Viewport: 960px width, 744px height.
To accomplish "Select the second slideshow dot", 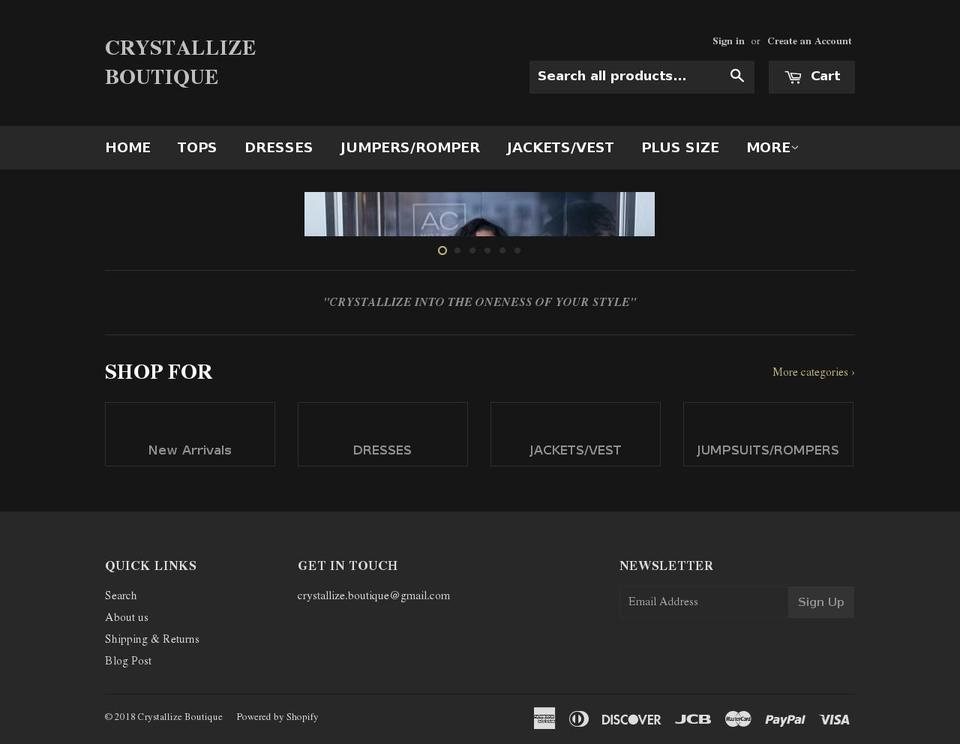I will (457, 250).
